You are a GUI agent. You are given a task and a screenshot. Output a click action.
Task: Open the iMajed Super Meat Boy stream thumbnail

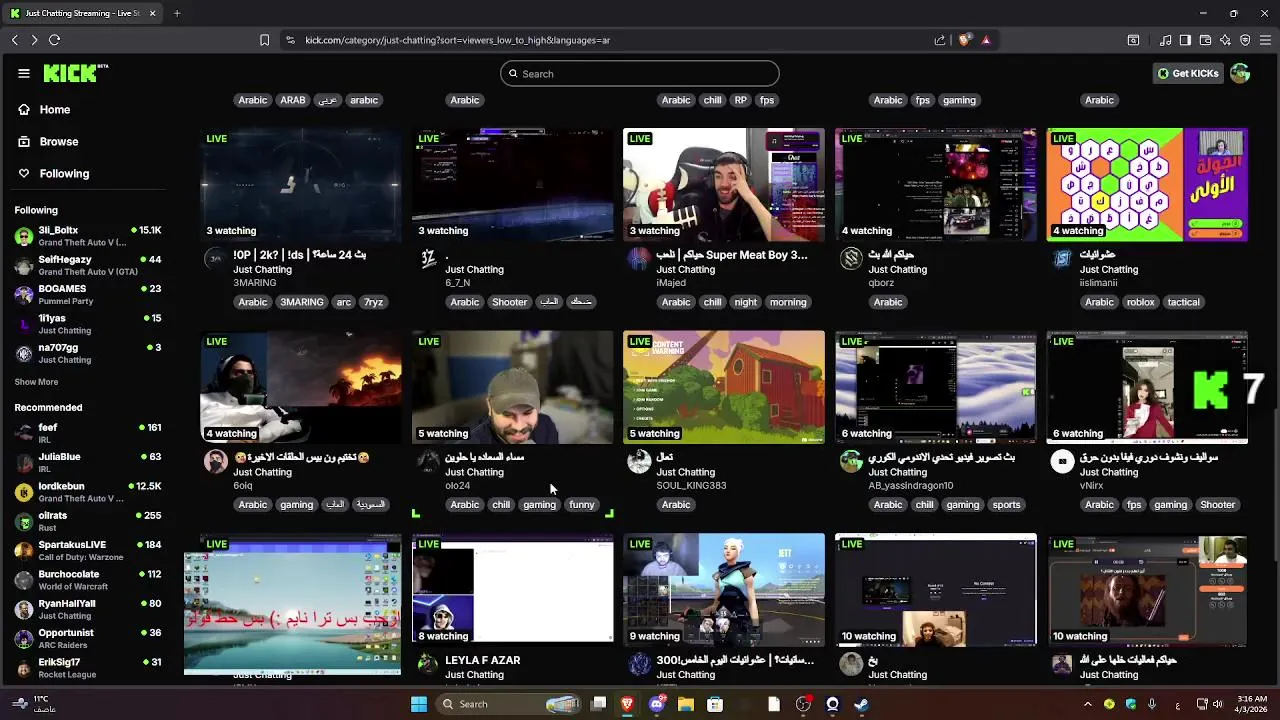(724, 185)
